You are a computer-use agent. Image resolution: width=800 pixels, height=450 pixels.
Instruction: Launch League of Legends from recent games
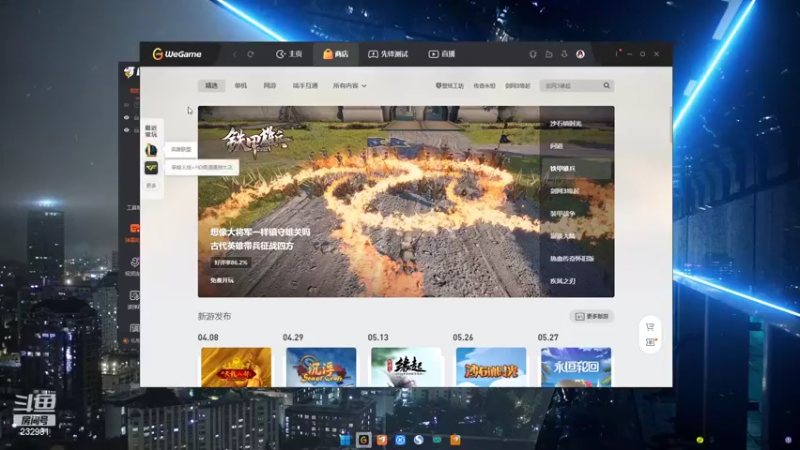click(151, 149)
